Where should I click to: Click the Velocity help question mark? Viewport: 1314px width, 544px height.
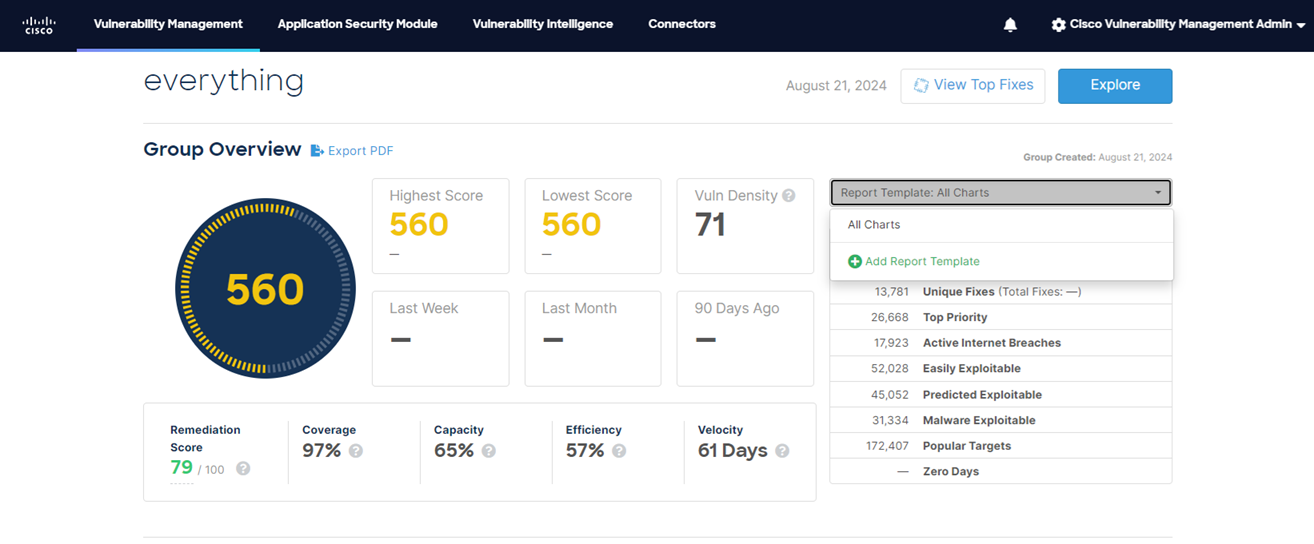click(782, 451)
